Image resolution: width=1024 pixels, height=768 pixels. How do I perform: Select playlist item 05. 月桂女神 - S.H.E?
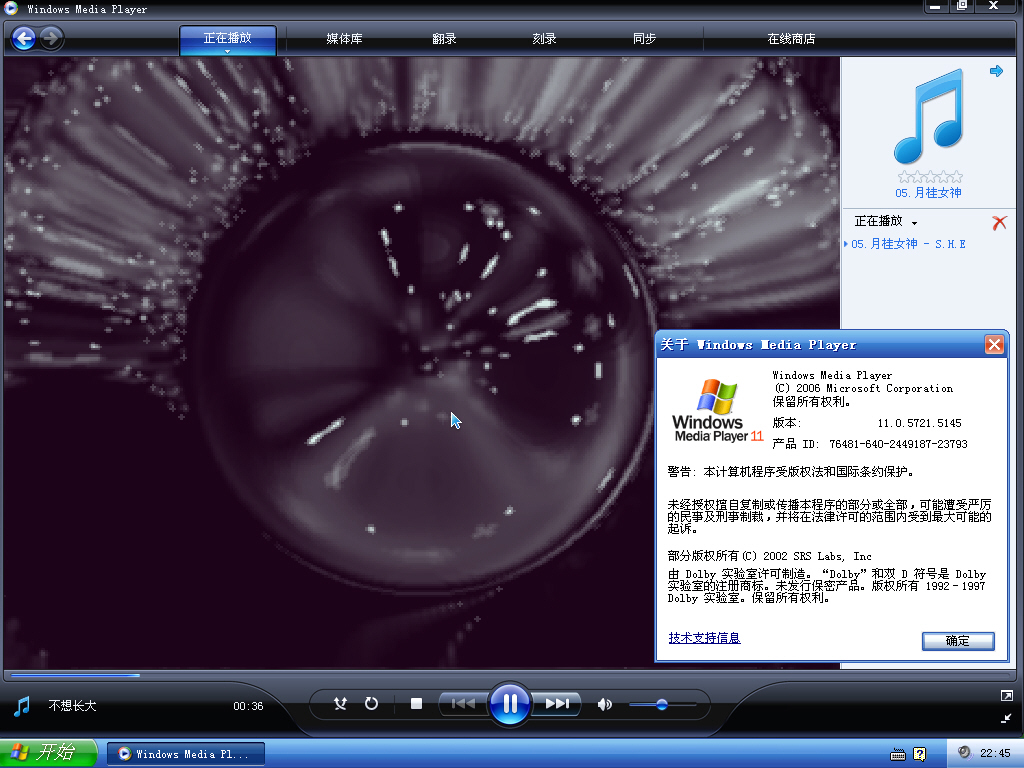[908, 244]
